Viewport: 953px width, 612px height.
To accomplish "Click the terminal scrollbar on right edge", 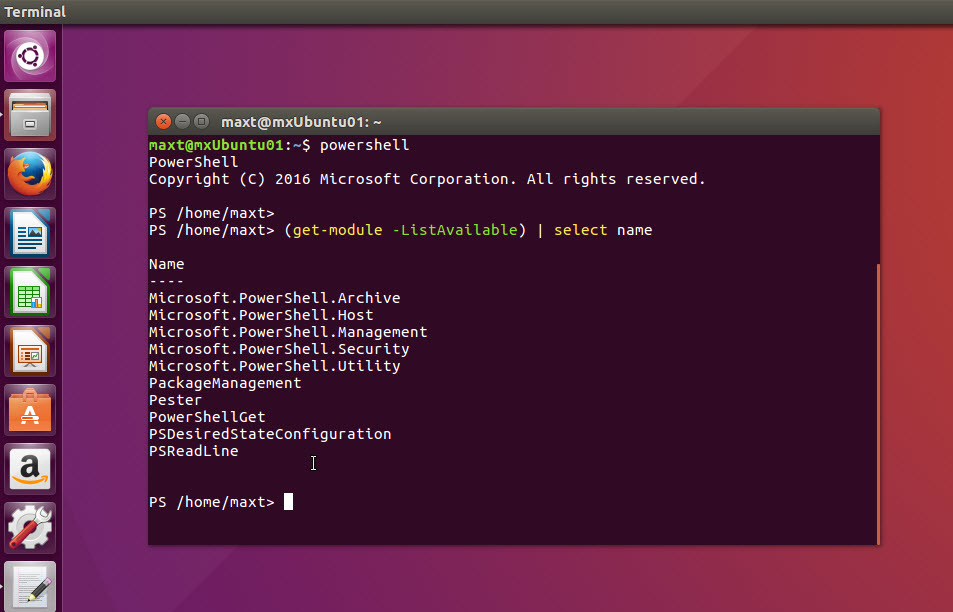I will coord(878,404).
